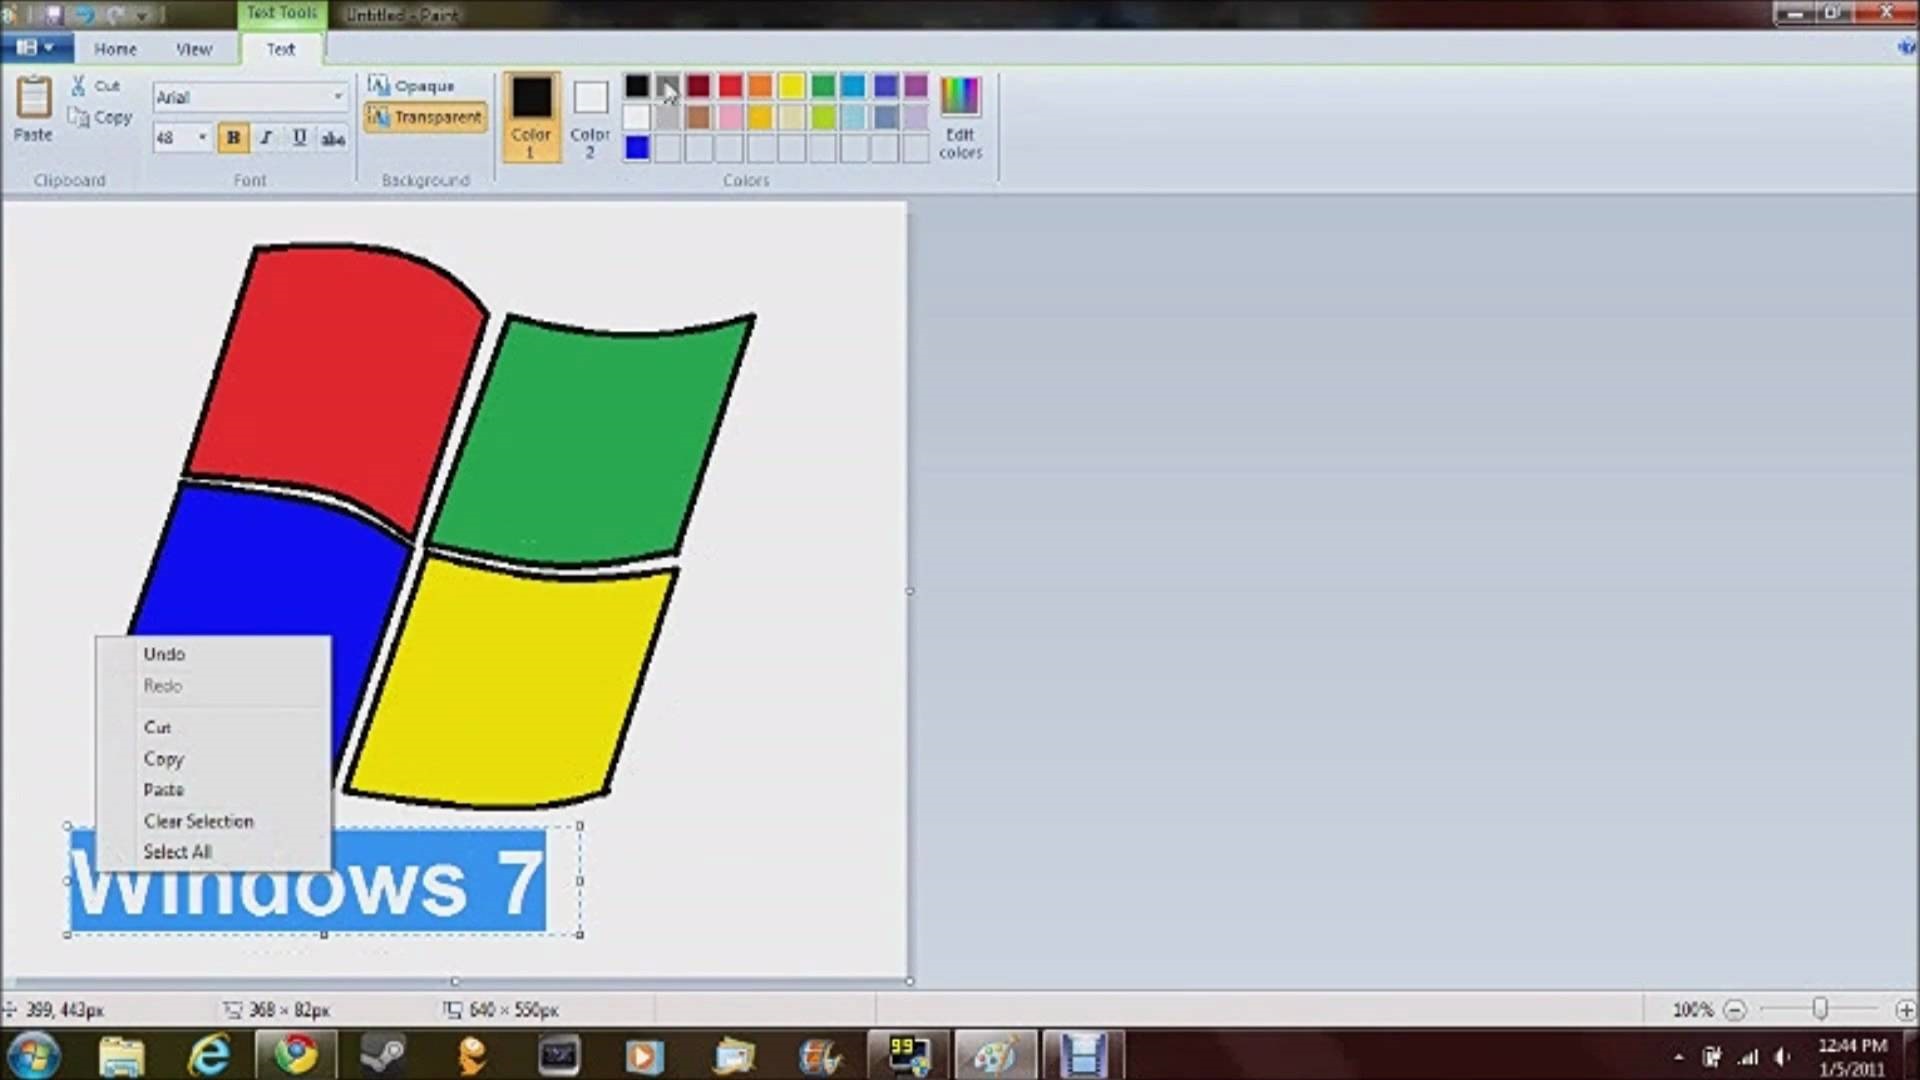Select Transparent background option
Viewport: 1920px width, 1080px height.
[425, 117]
